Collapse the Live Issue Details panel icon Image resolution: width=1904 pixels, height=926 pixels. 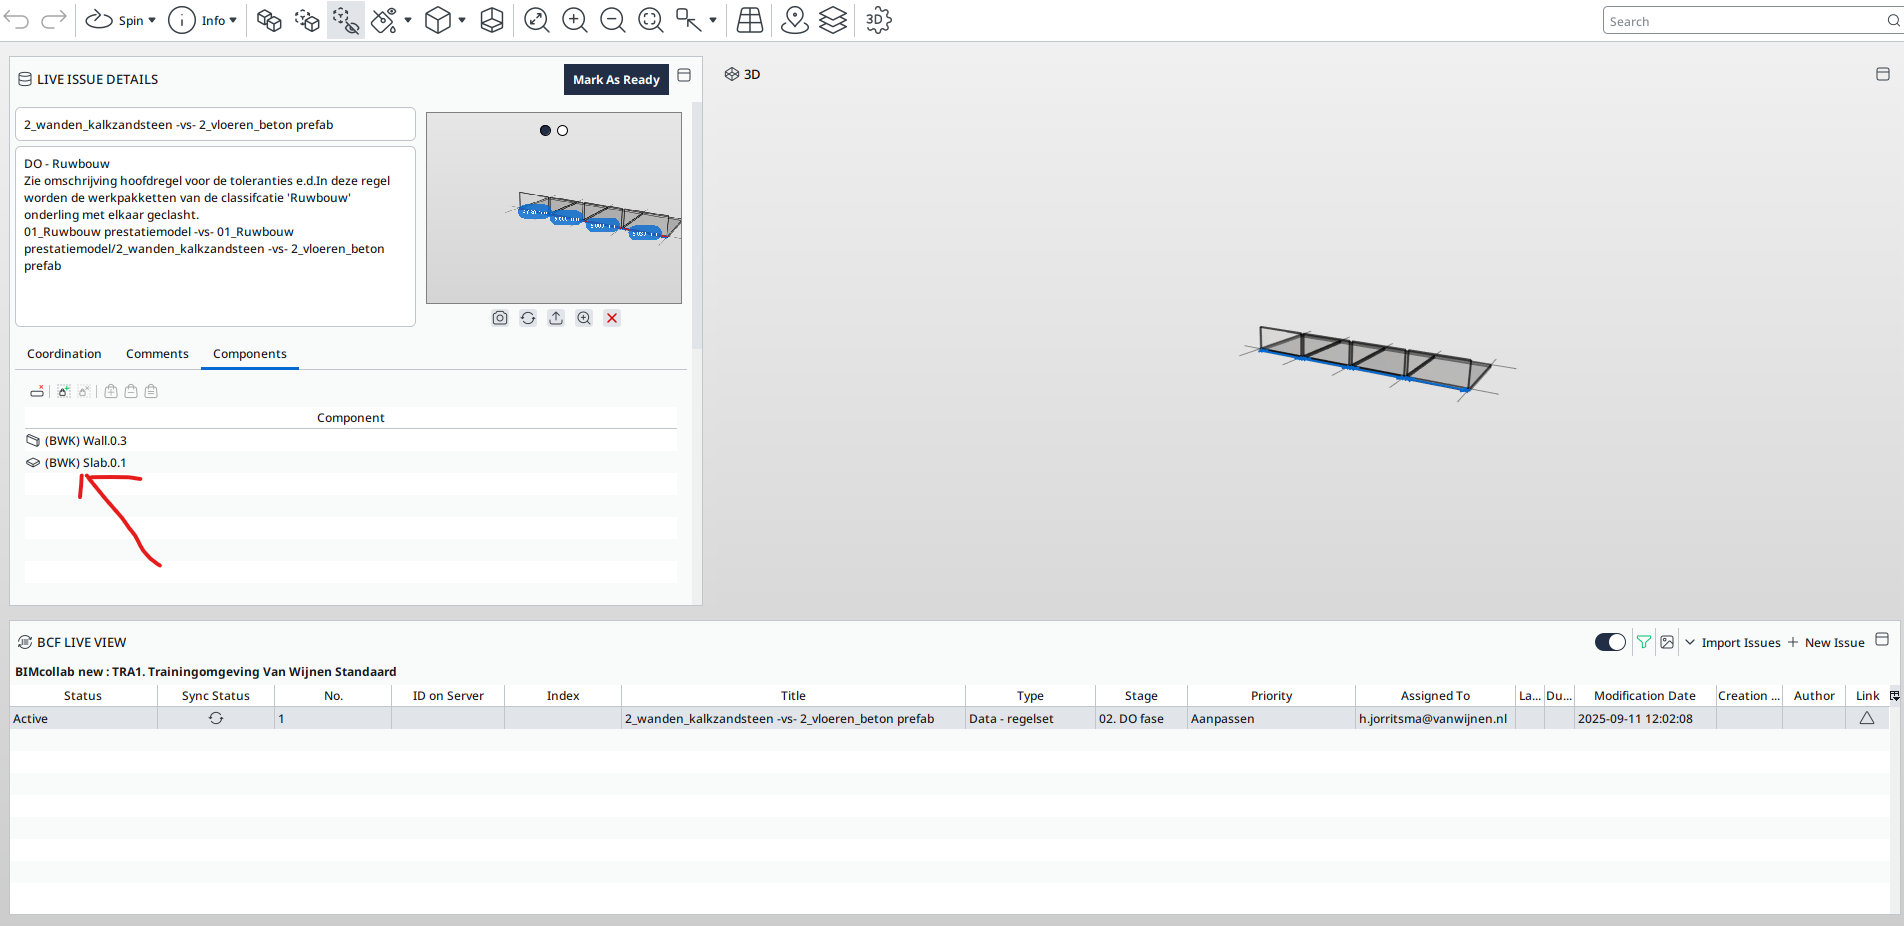pos(684,75)
